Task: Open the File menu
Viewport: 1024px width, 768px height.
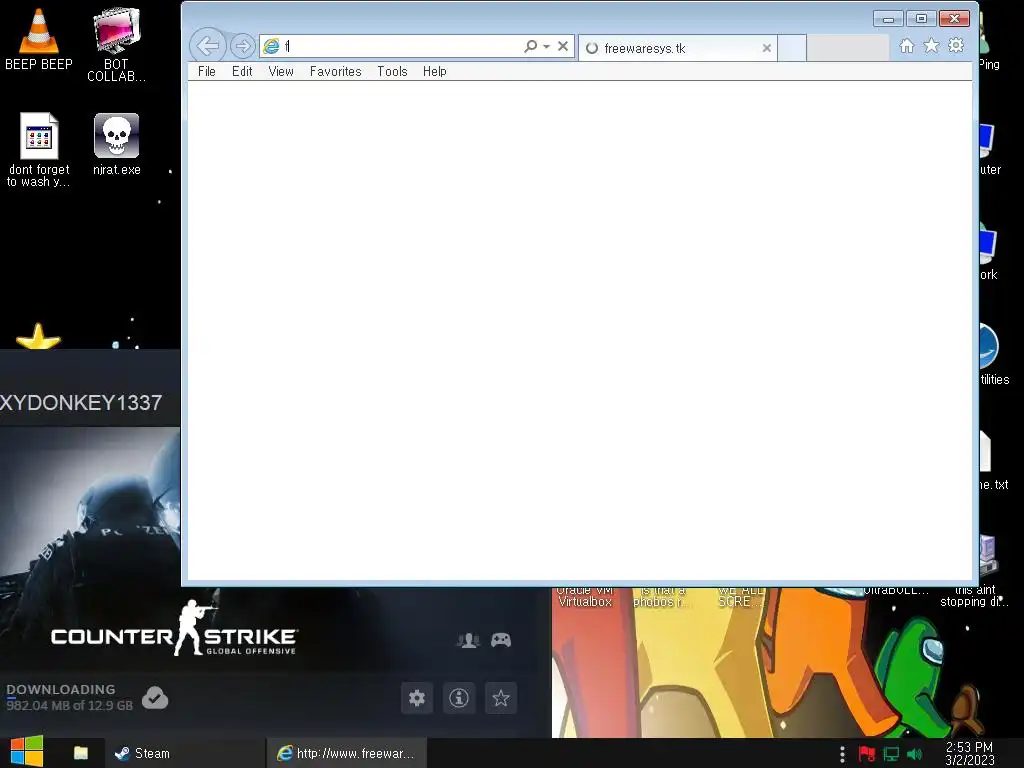Action: [206, 71]
